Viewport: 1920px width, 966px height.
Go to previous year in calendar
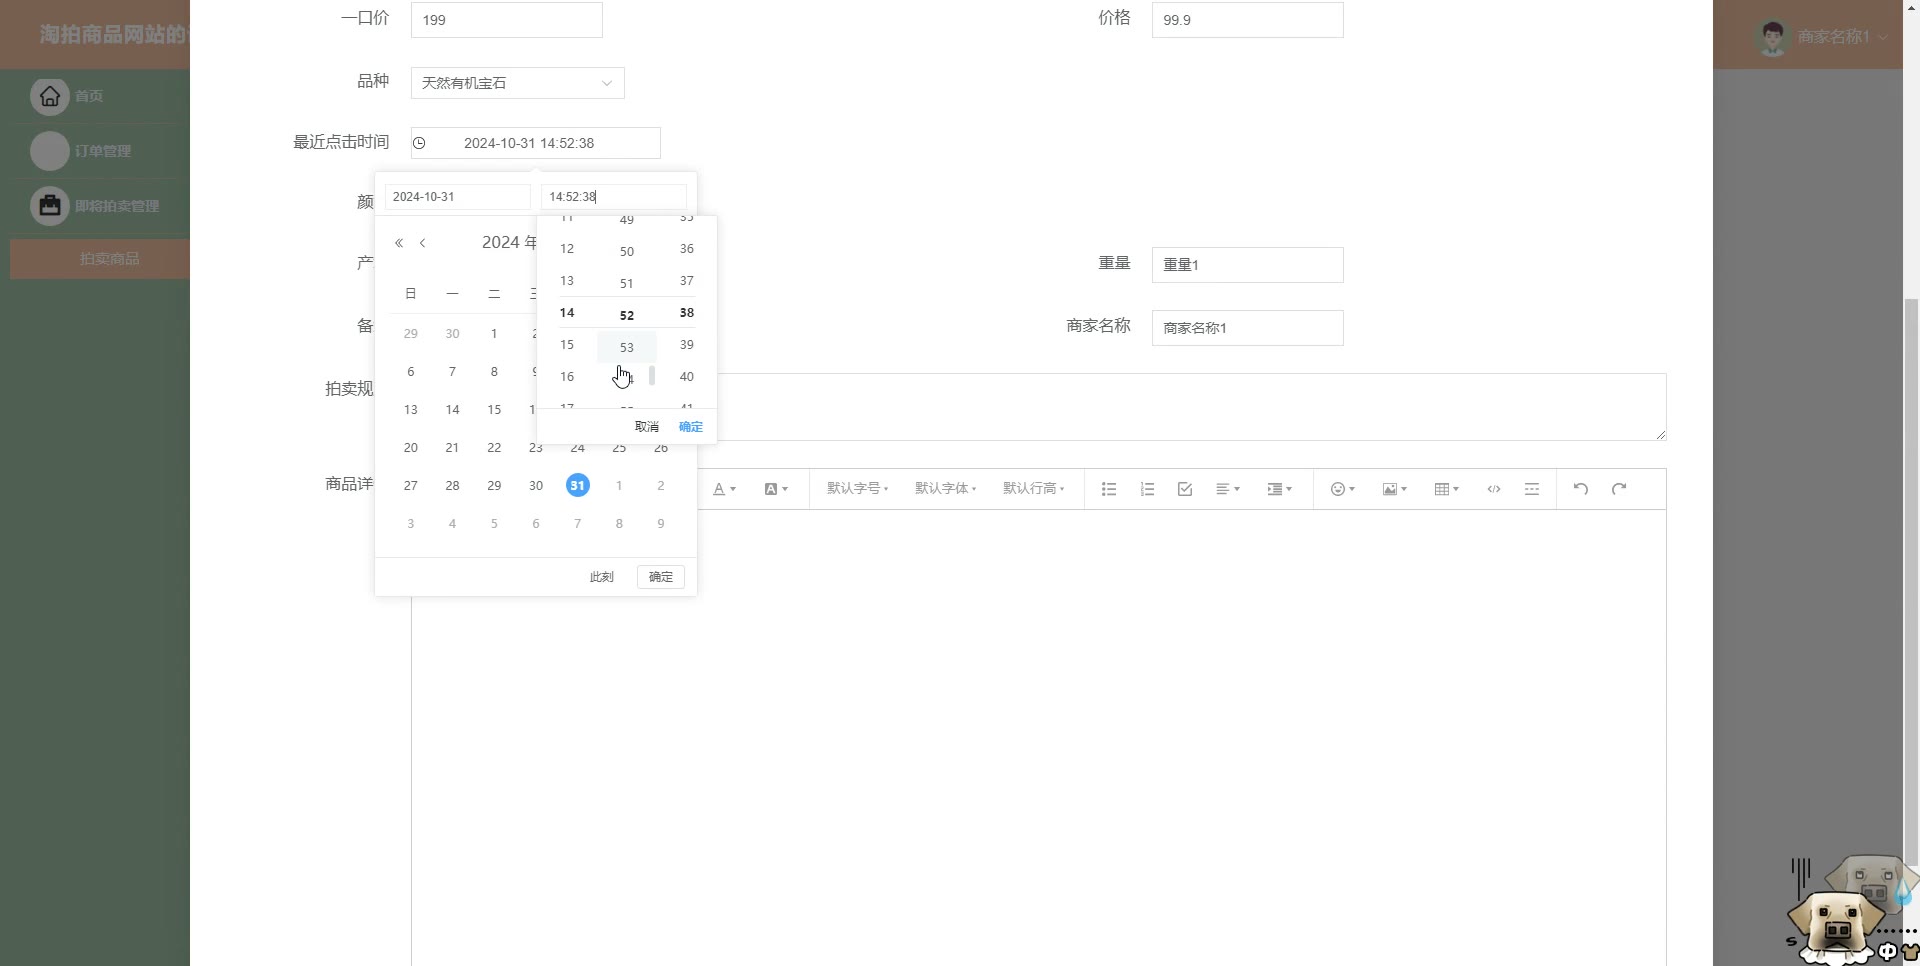pyautogui.click(x=399, y=243)
